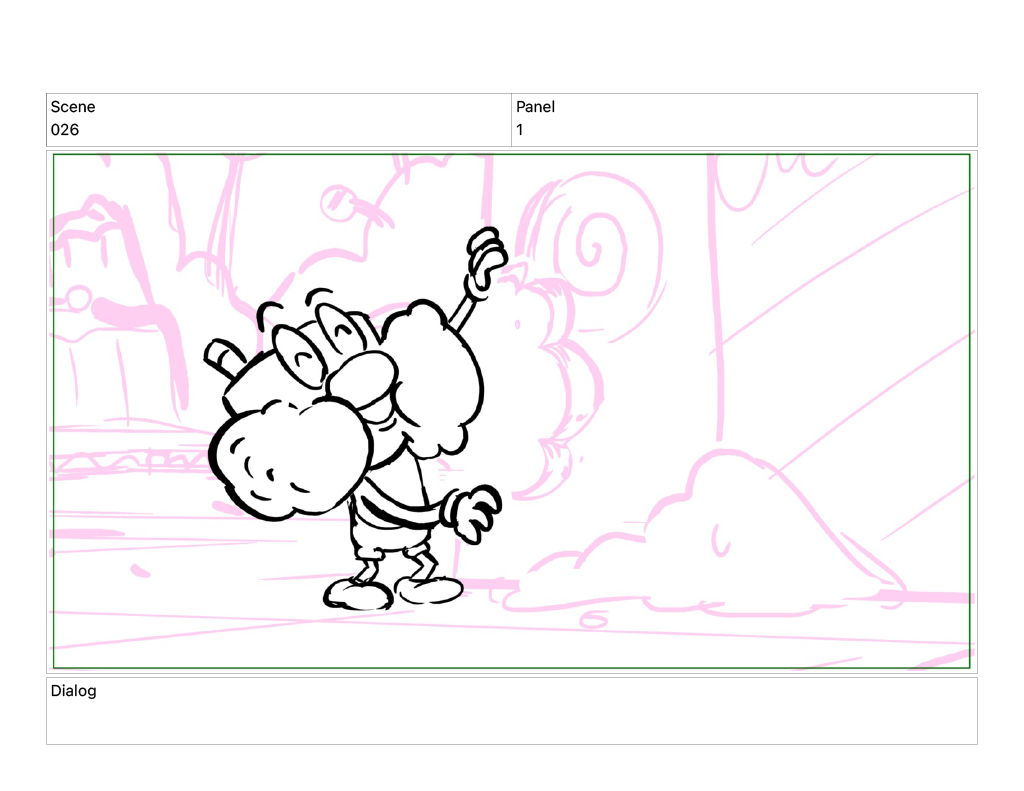Click inside the empty Dialog field
1024x791 pixels.
tap(511, 720)
